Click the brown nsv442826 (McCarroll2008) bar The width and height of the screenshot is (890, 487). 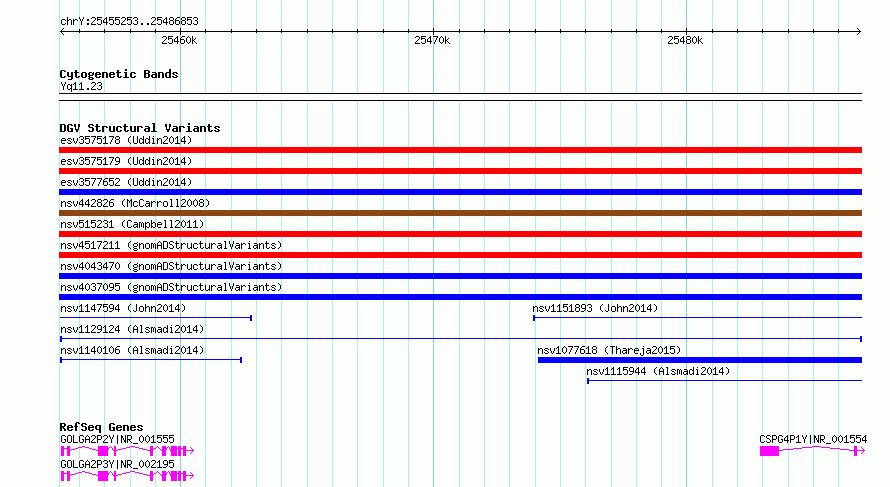pos(460,213)
